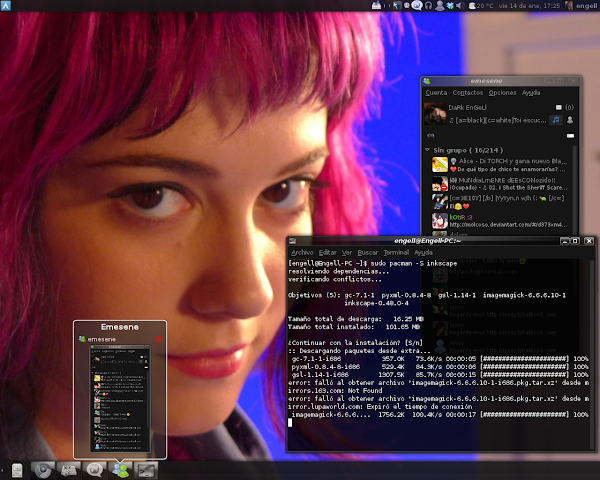
Task: Open the terminal launcher in the dock
Action: tap(146, 470)
